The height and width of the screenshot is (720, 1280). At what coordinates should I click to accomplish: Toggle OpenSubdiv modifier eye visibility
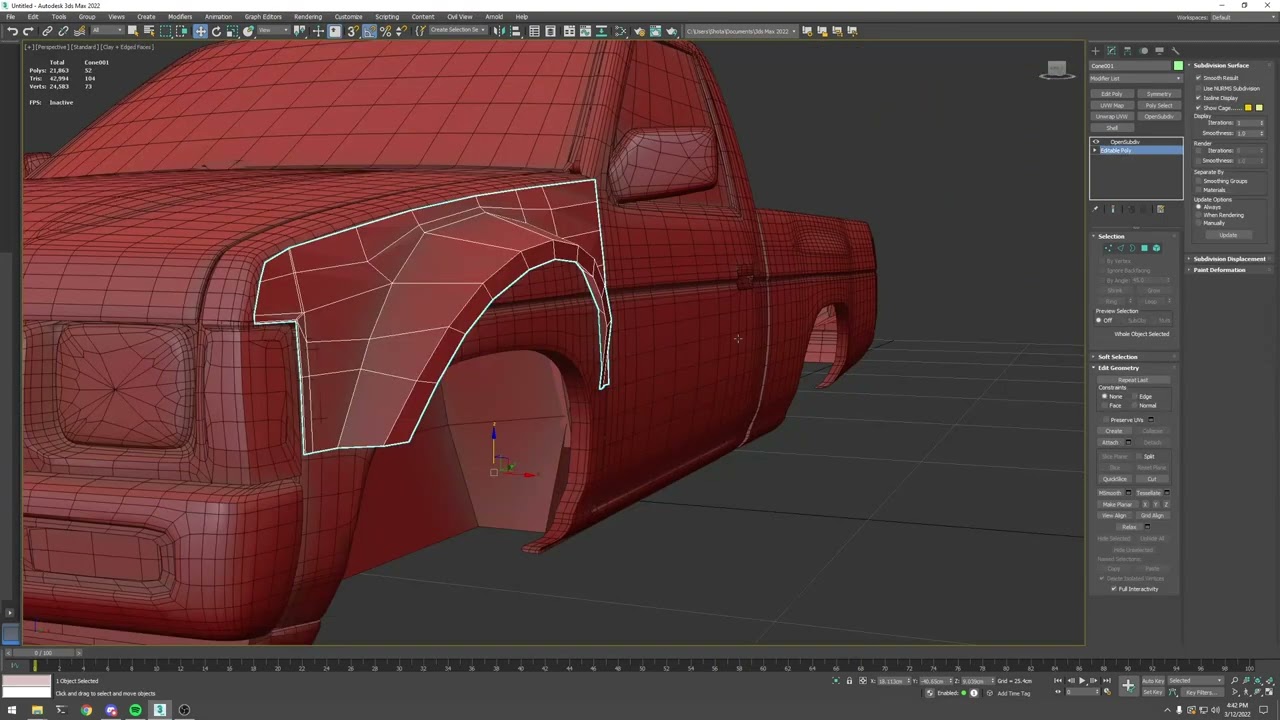point(1096,142)
